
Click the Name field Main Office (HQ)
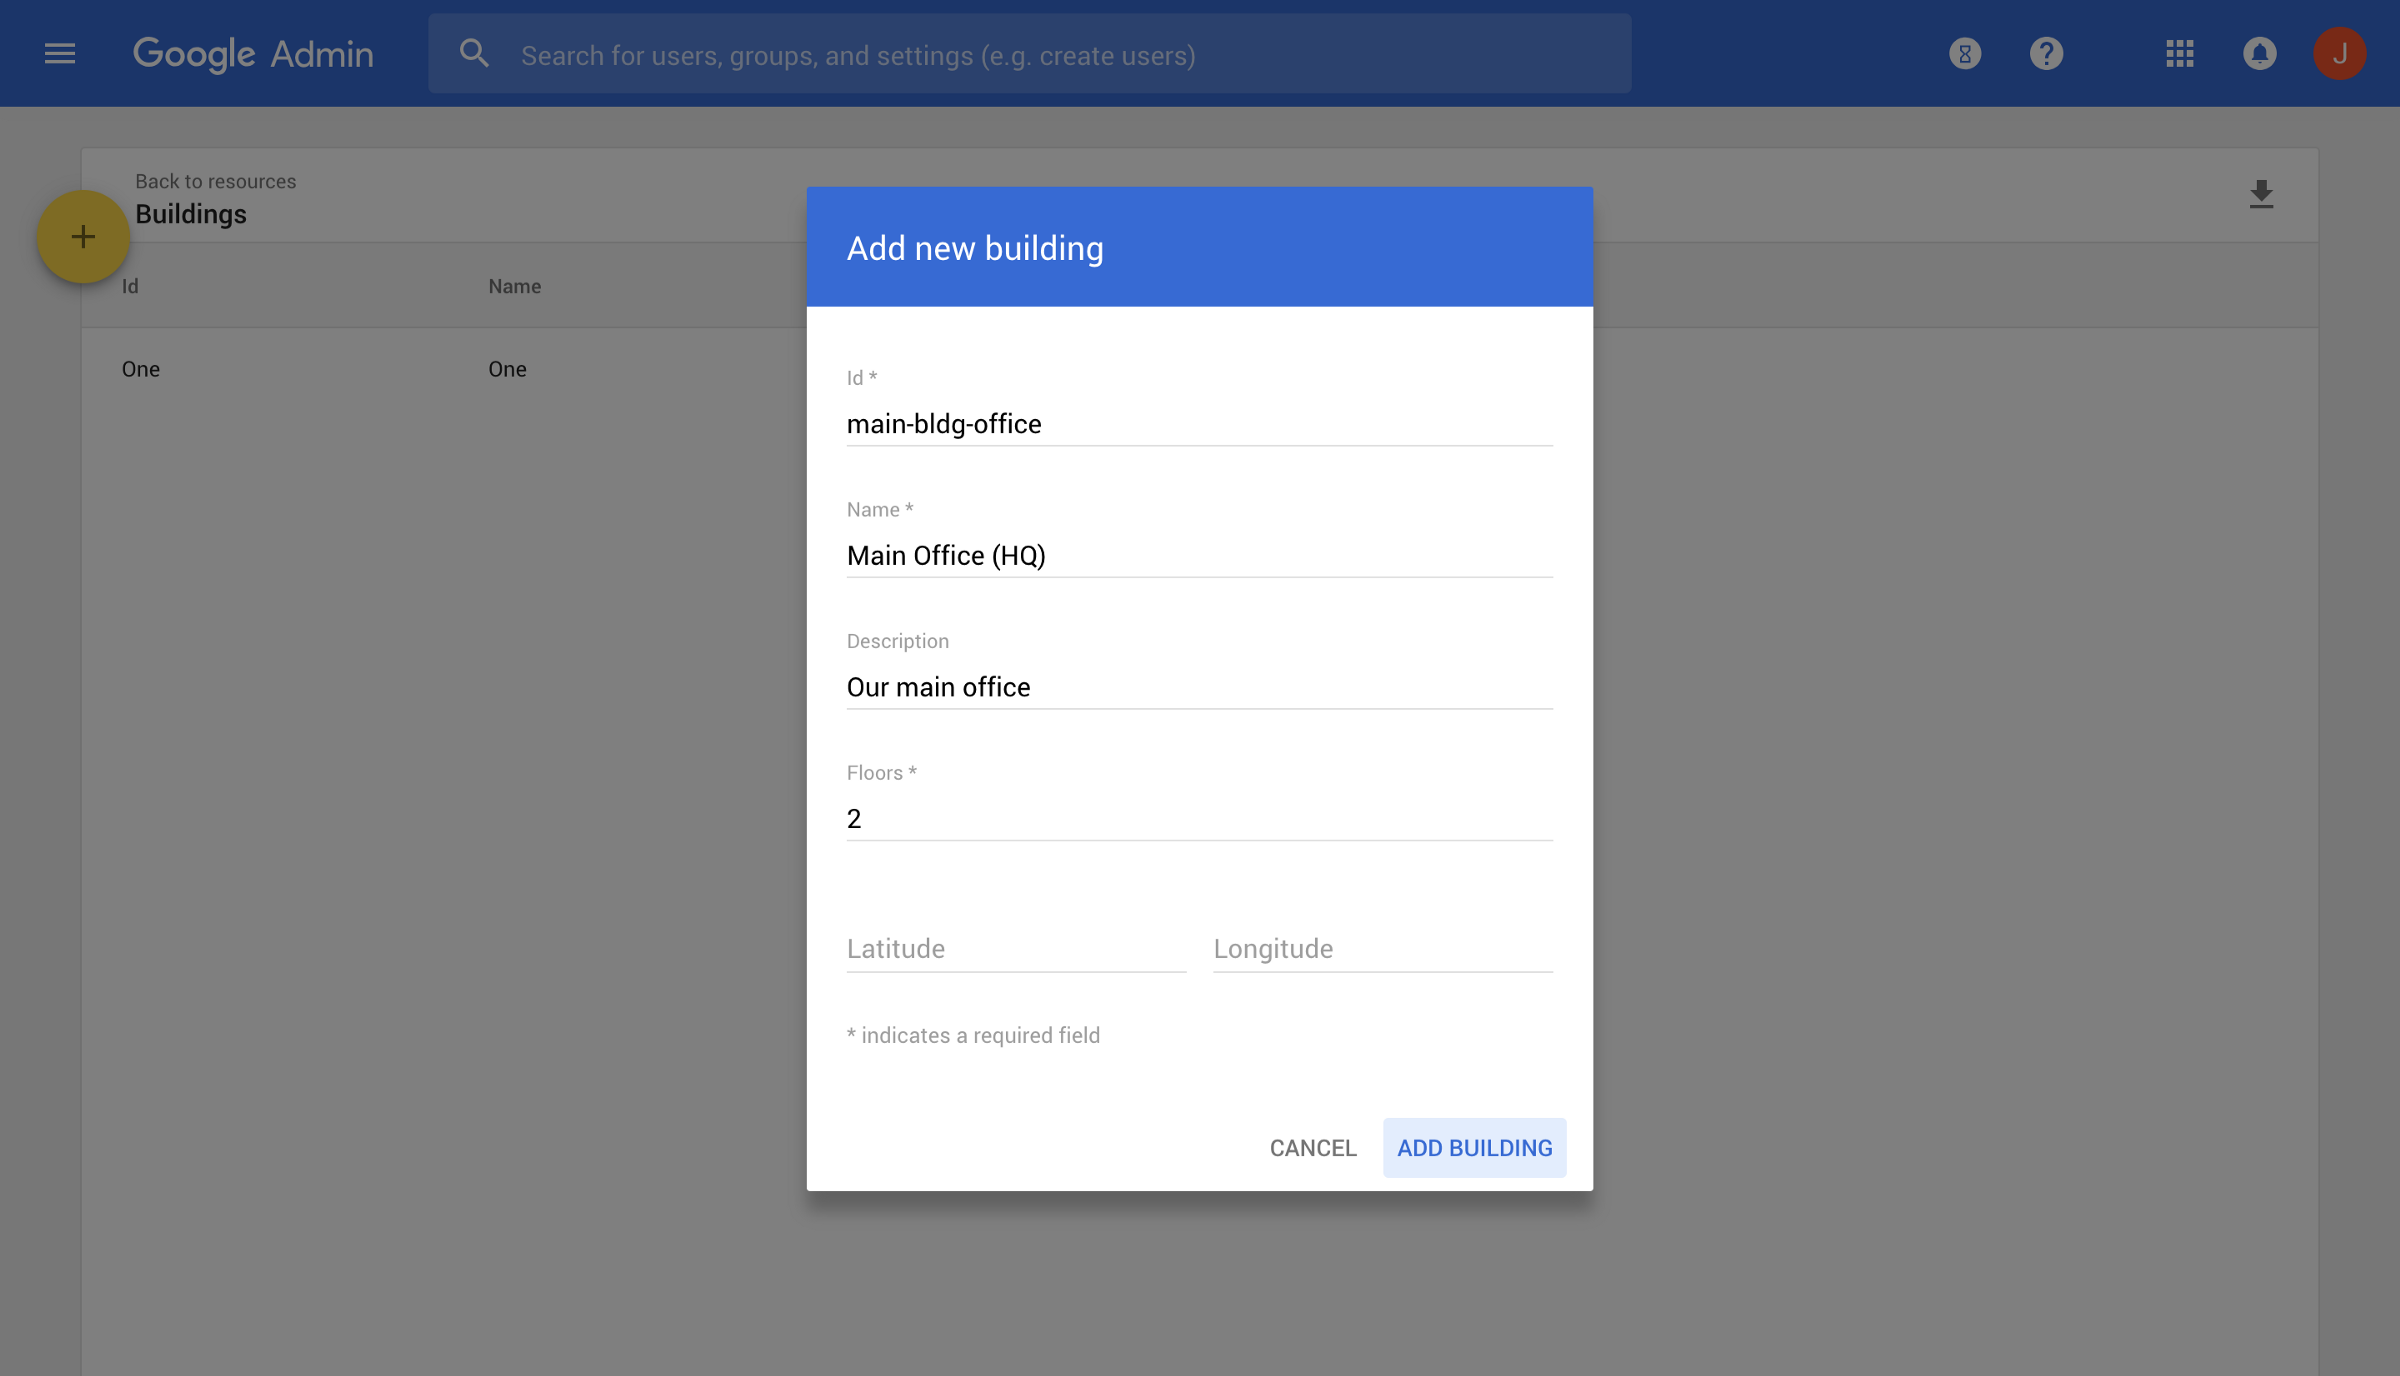click(x=1198, y=556)
